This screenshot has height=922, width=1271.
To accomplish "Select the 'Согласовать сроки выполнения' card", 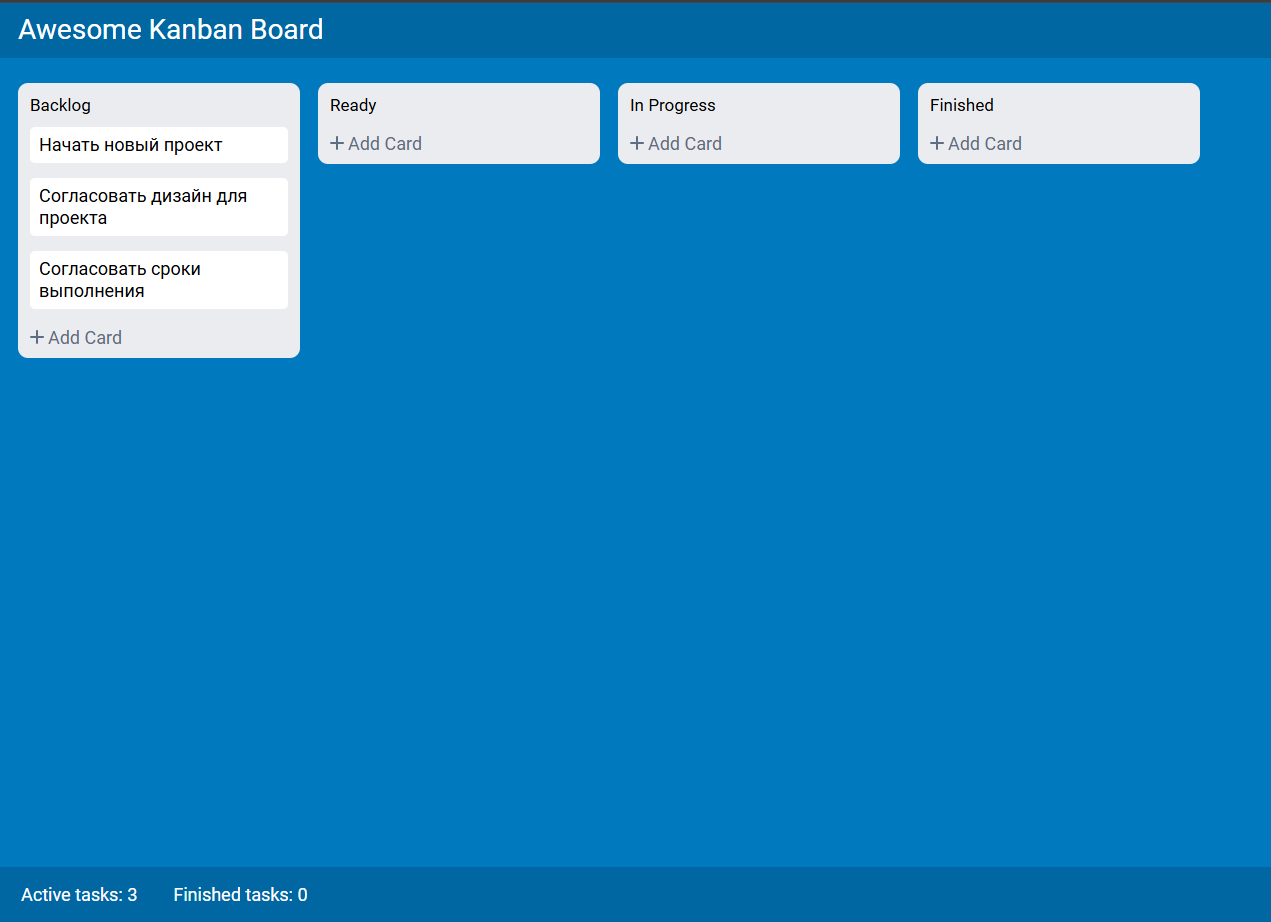I will pyautogui.click(x=158, y=280).
